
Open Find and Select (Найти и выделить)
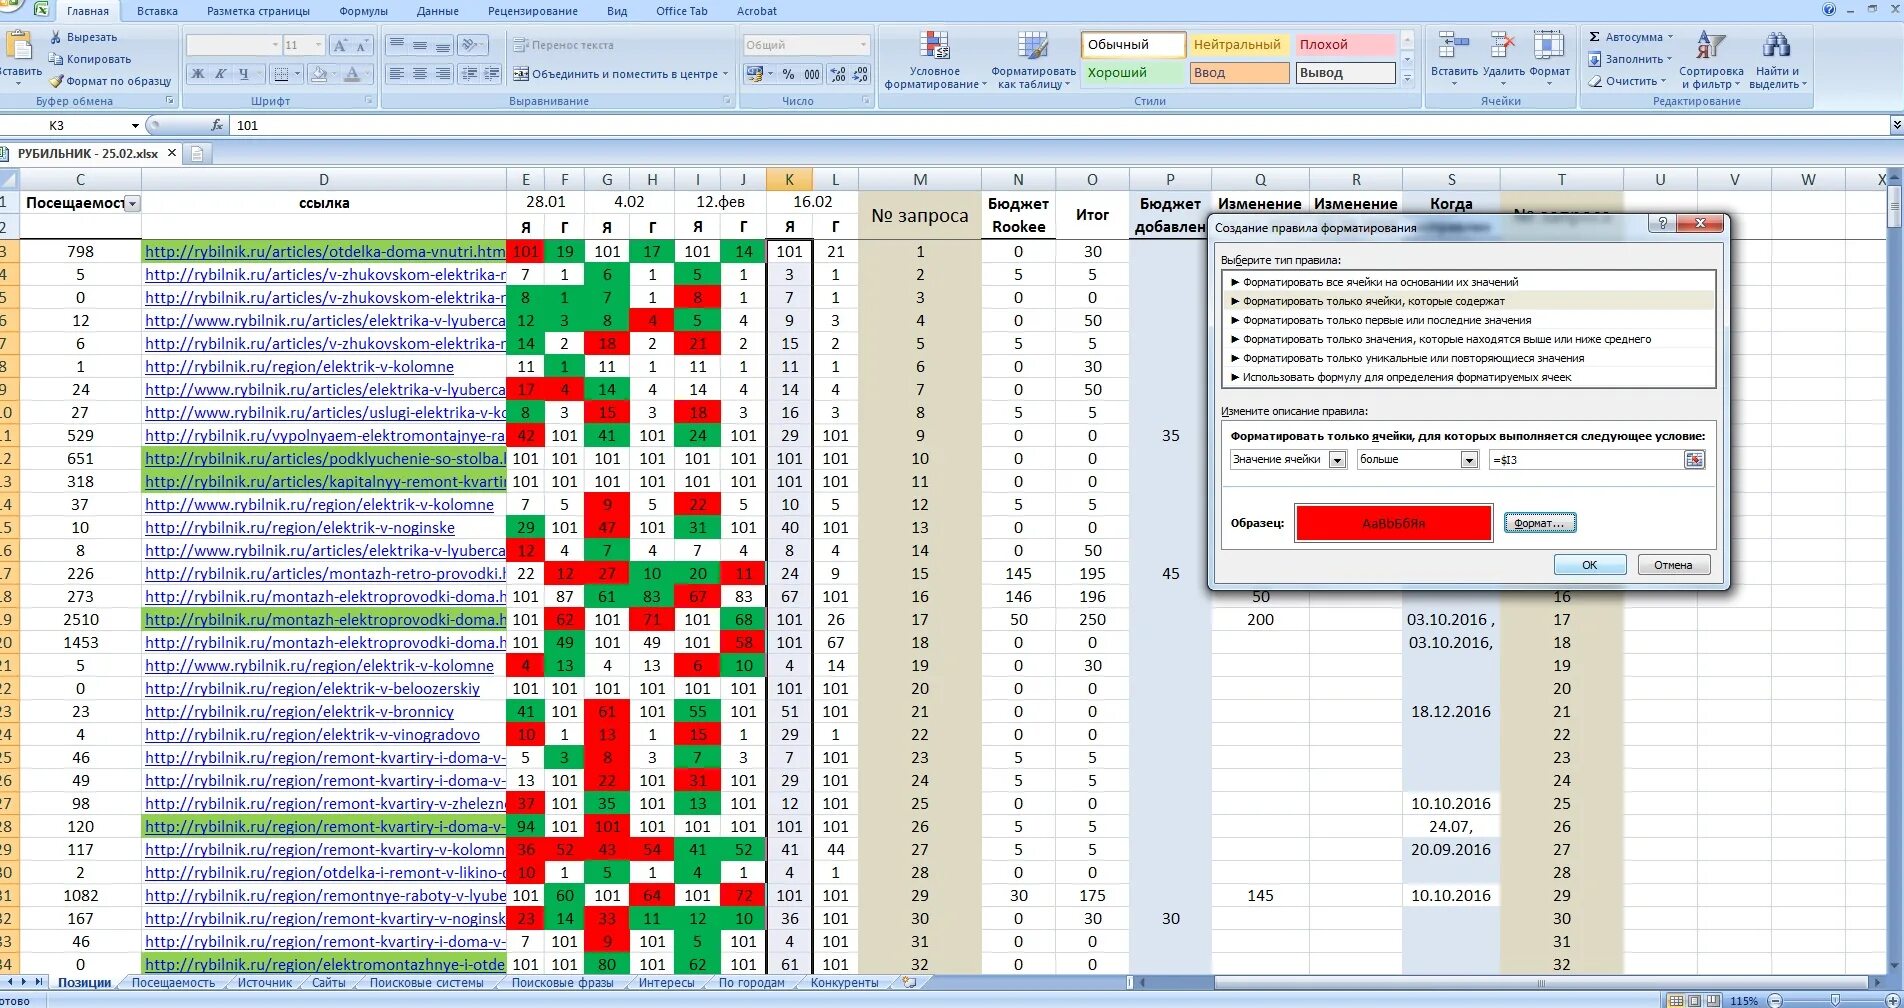coord(1777,60)
